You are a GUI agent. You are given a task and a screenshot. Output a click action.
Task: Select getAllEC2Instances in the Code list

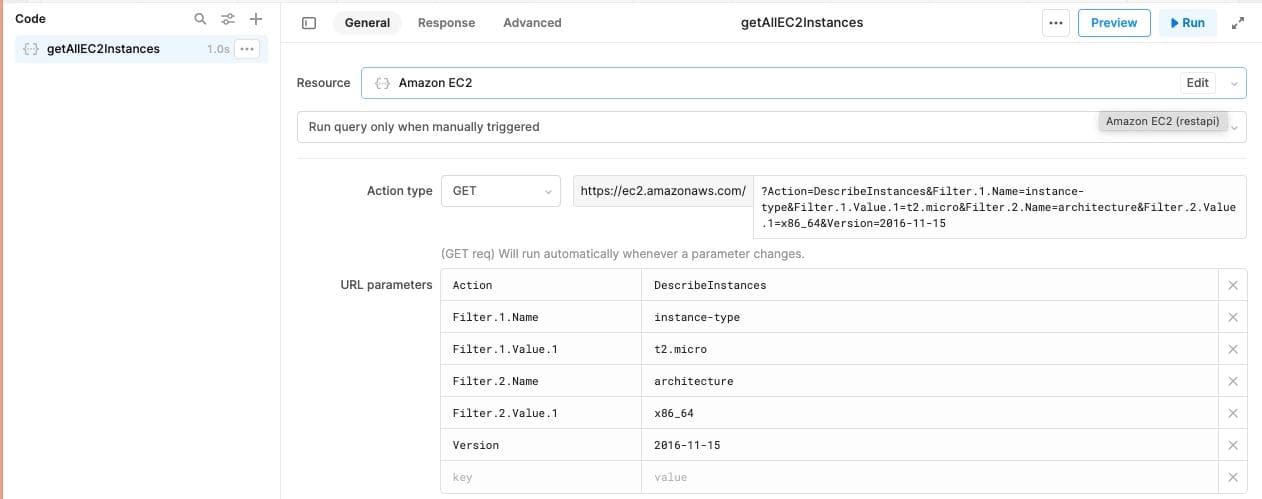[103, 49]
